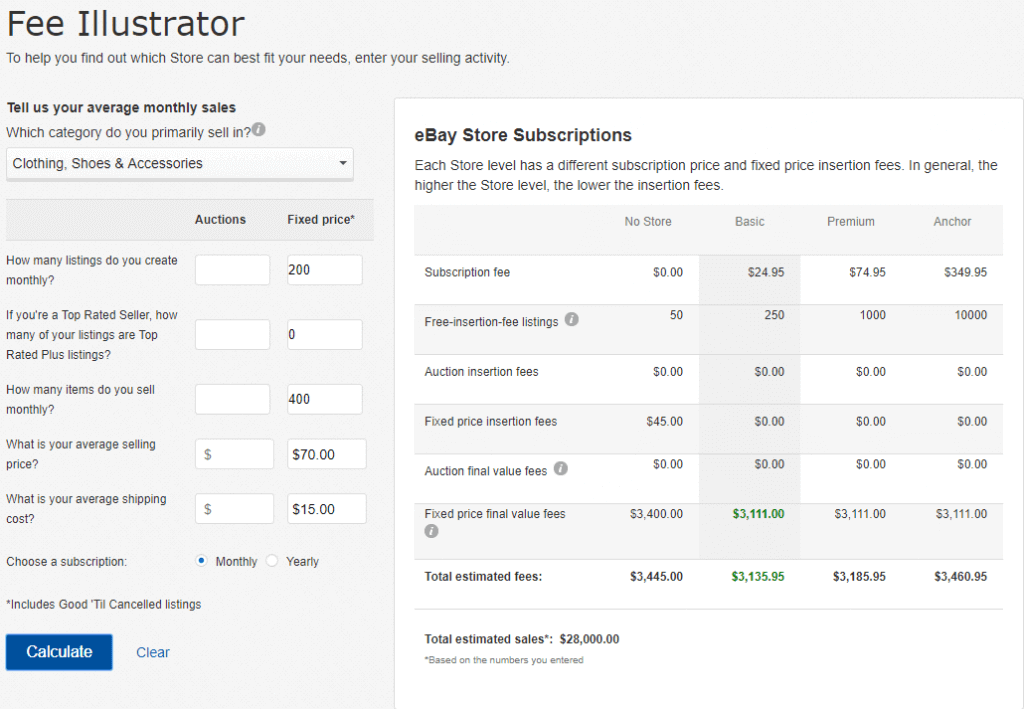Image resolution: width=1024 pixels, height=709 pixels.
Task: Click the green Basic final value fee $3,111.00
Action: pos(758,514)
